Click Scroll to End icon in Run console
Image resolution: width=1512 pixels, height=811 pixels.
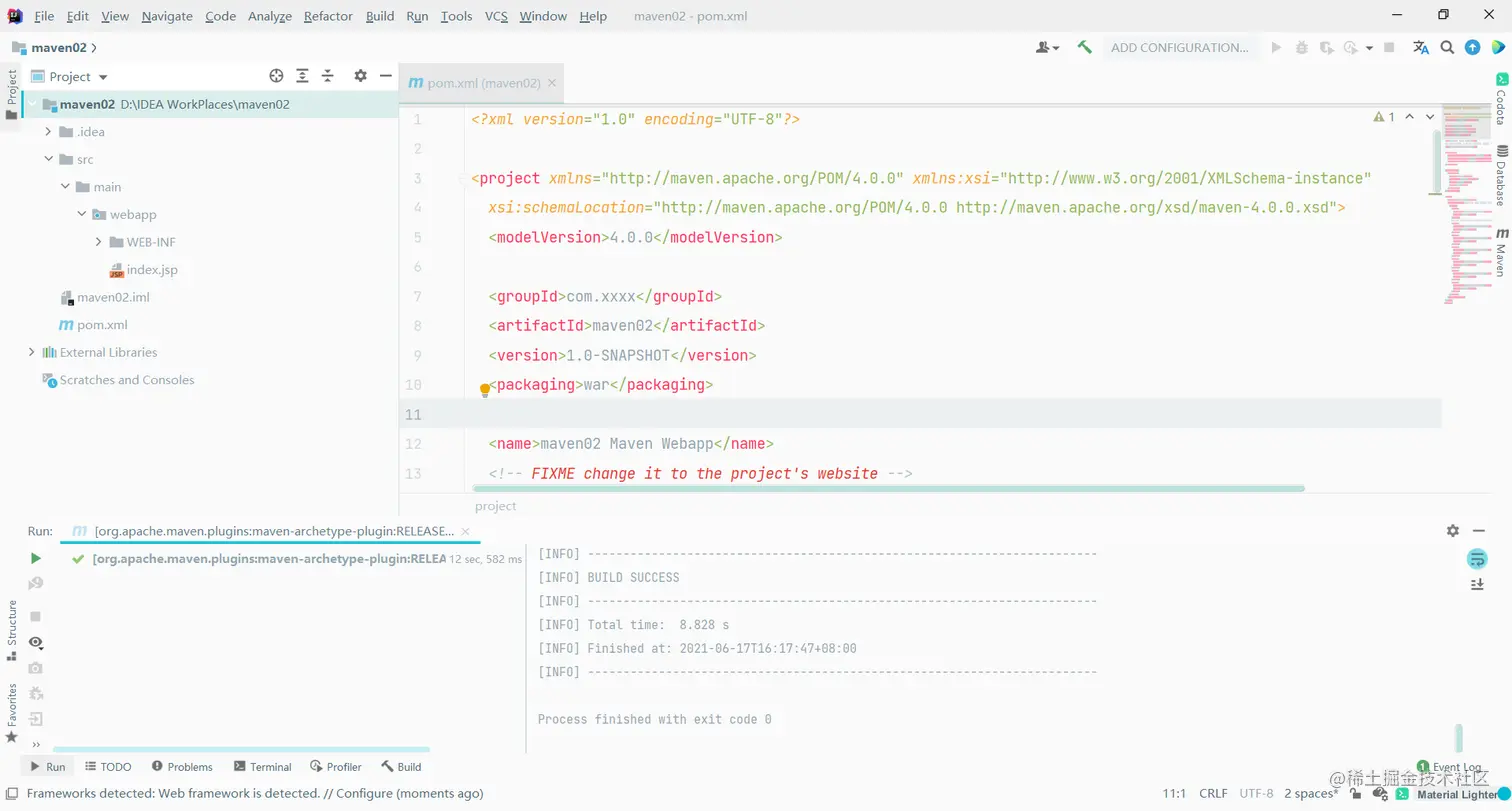pos(1477,584)
